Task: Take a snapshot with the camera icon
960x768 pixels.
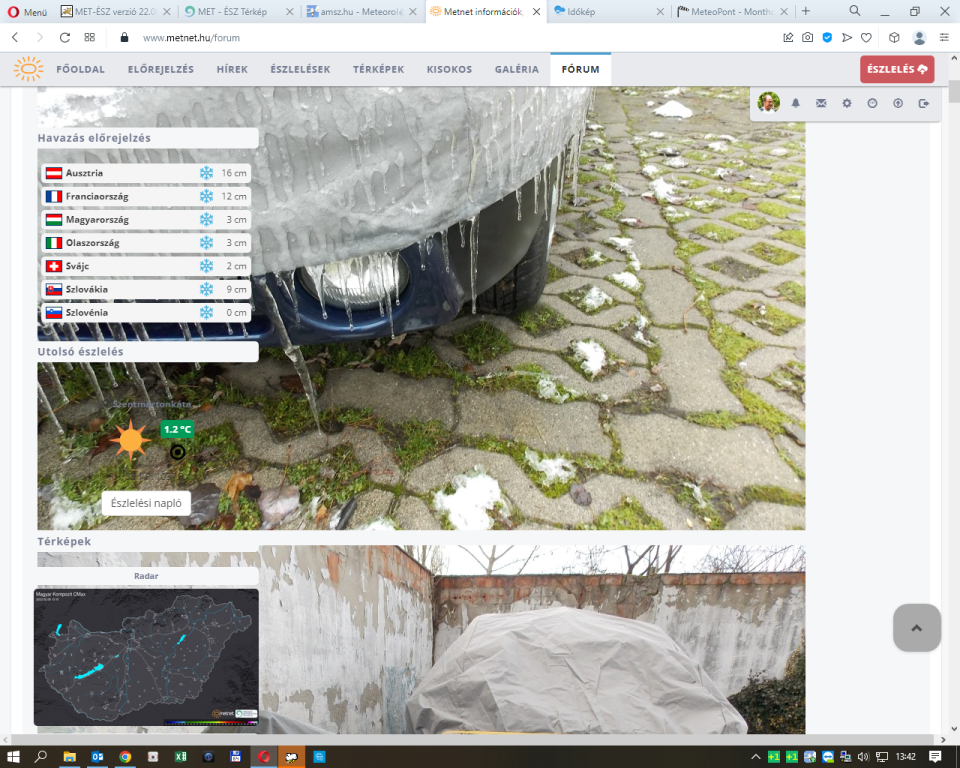Action: [807, 37]
